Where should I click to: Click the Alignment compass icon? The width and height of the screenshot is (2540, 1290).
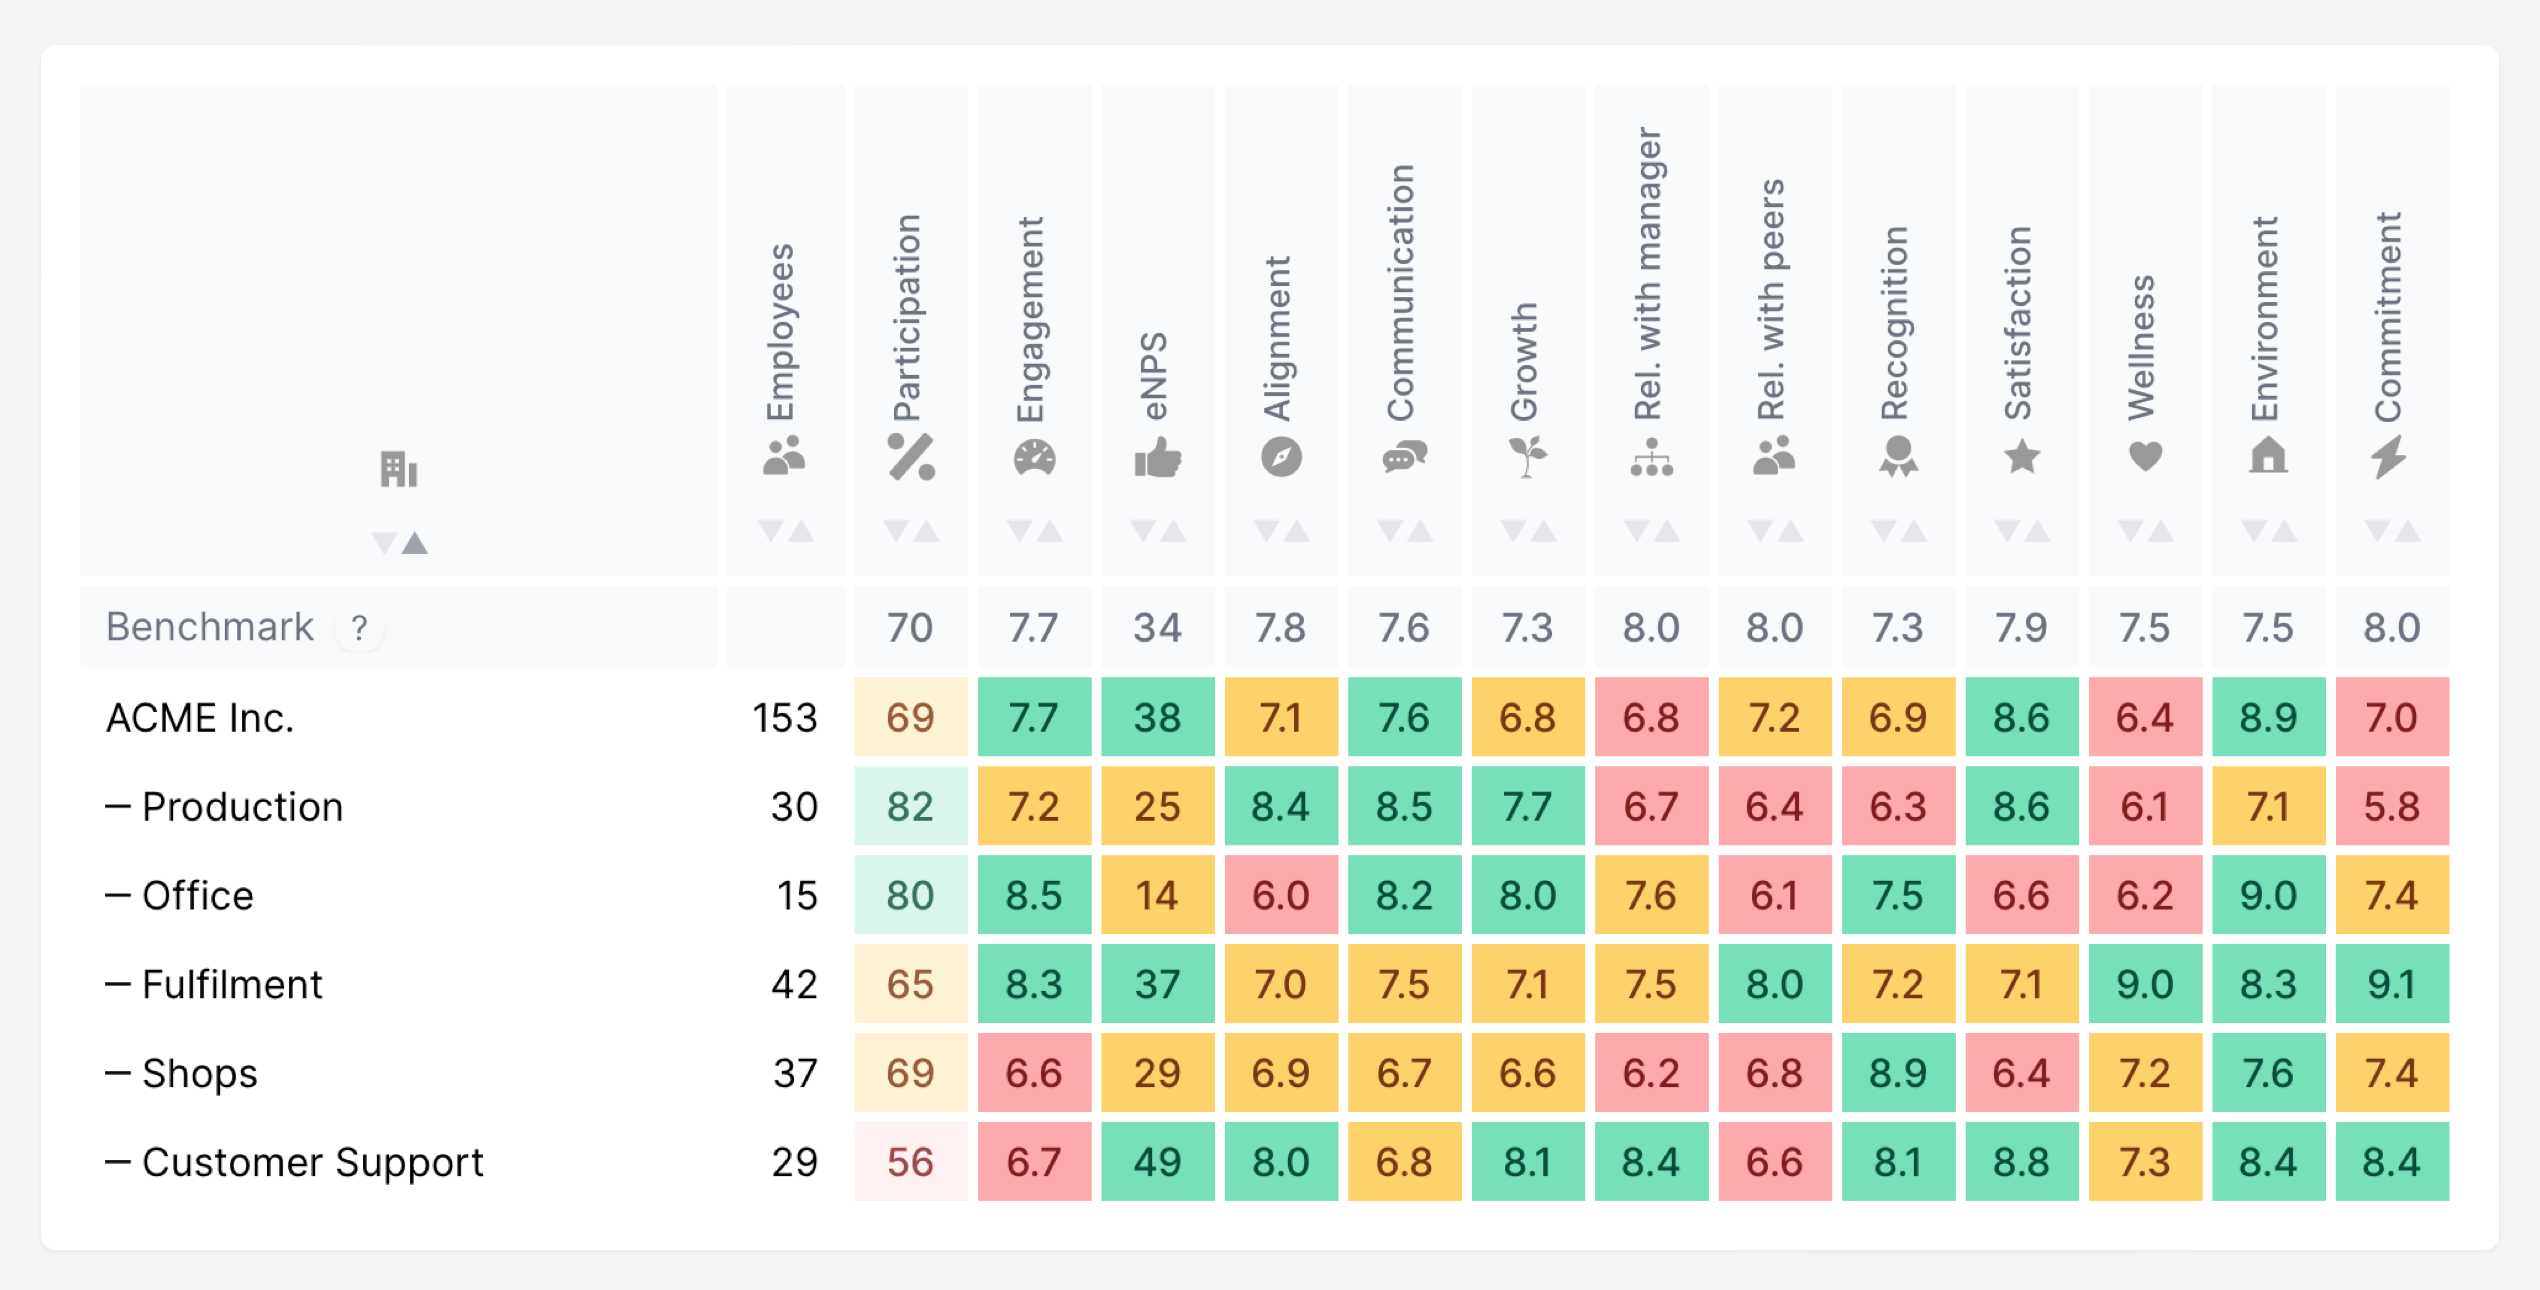click(1281, 457)
